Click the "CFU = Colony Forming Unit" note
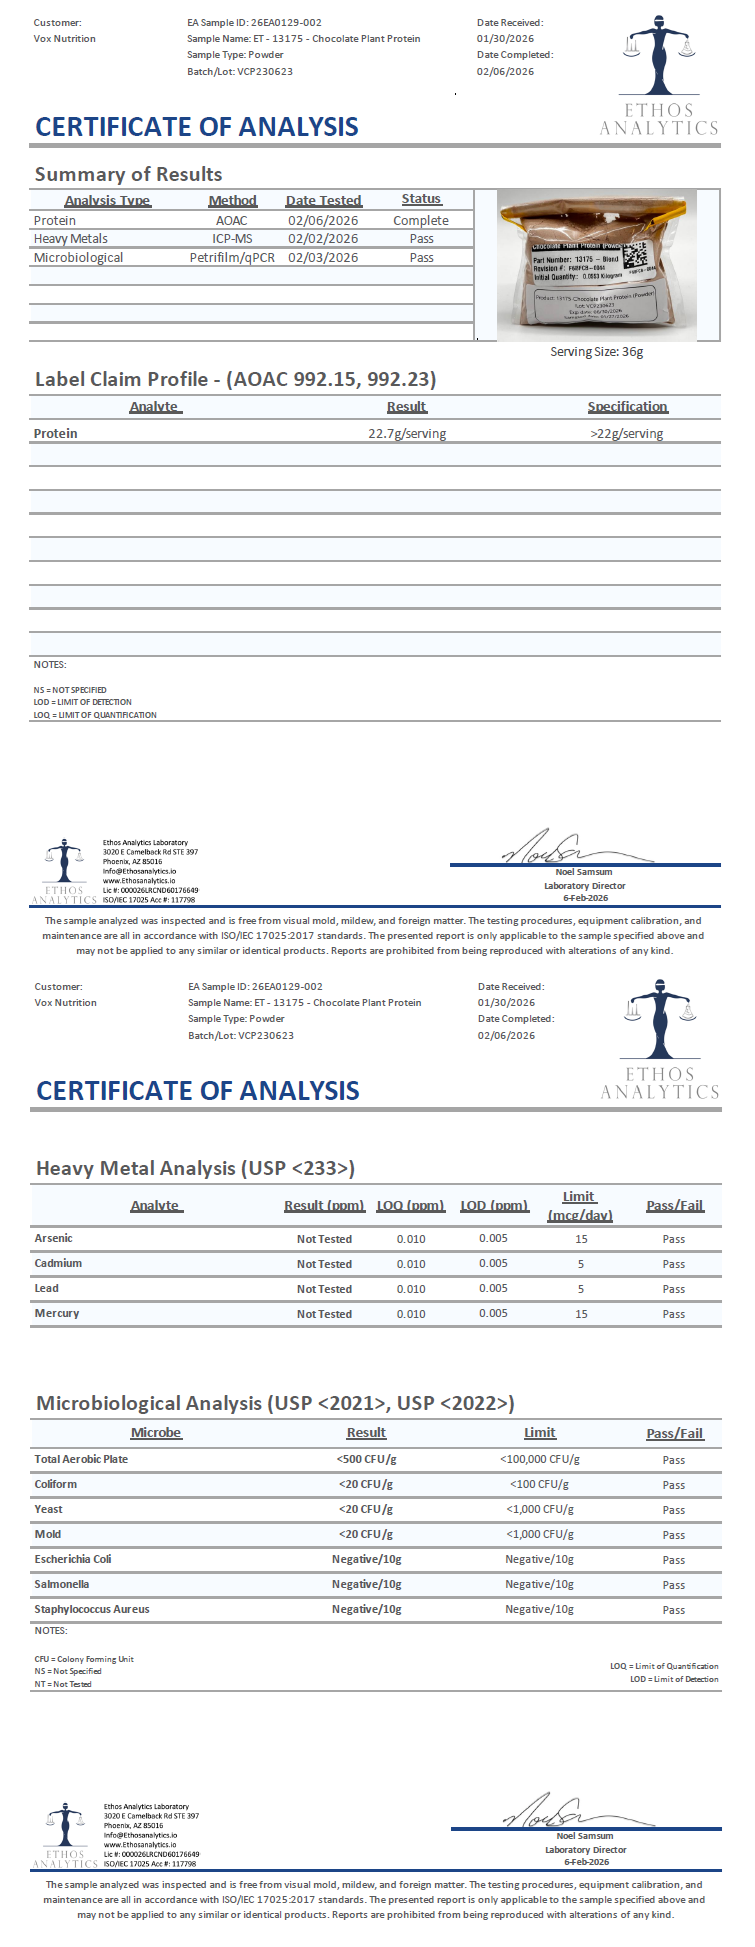Image resolution: width=755 pixels, height=1947 pixels. (x=84, y=1659)
